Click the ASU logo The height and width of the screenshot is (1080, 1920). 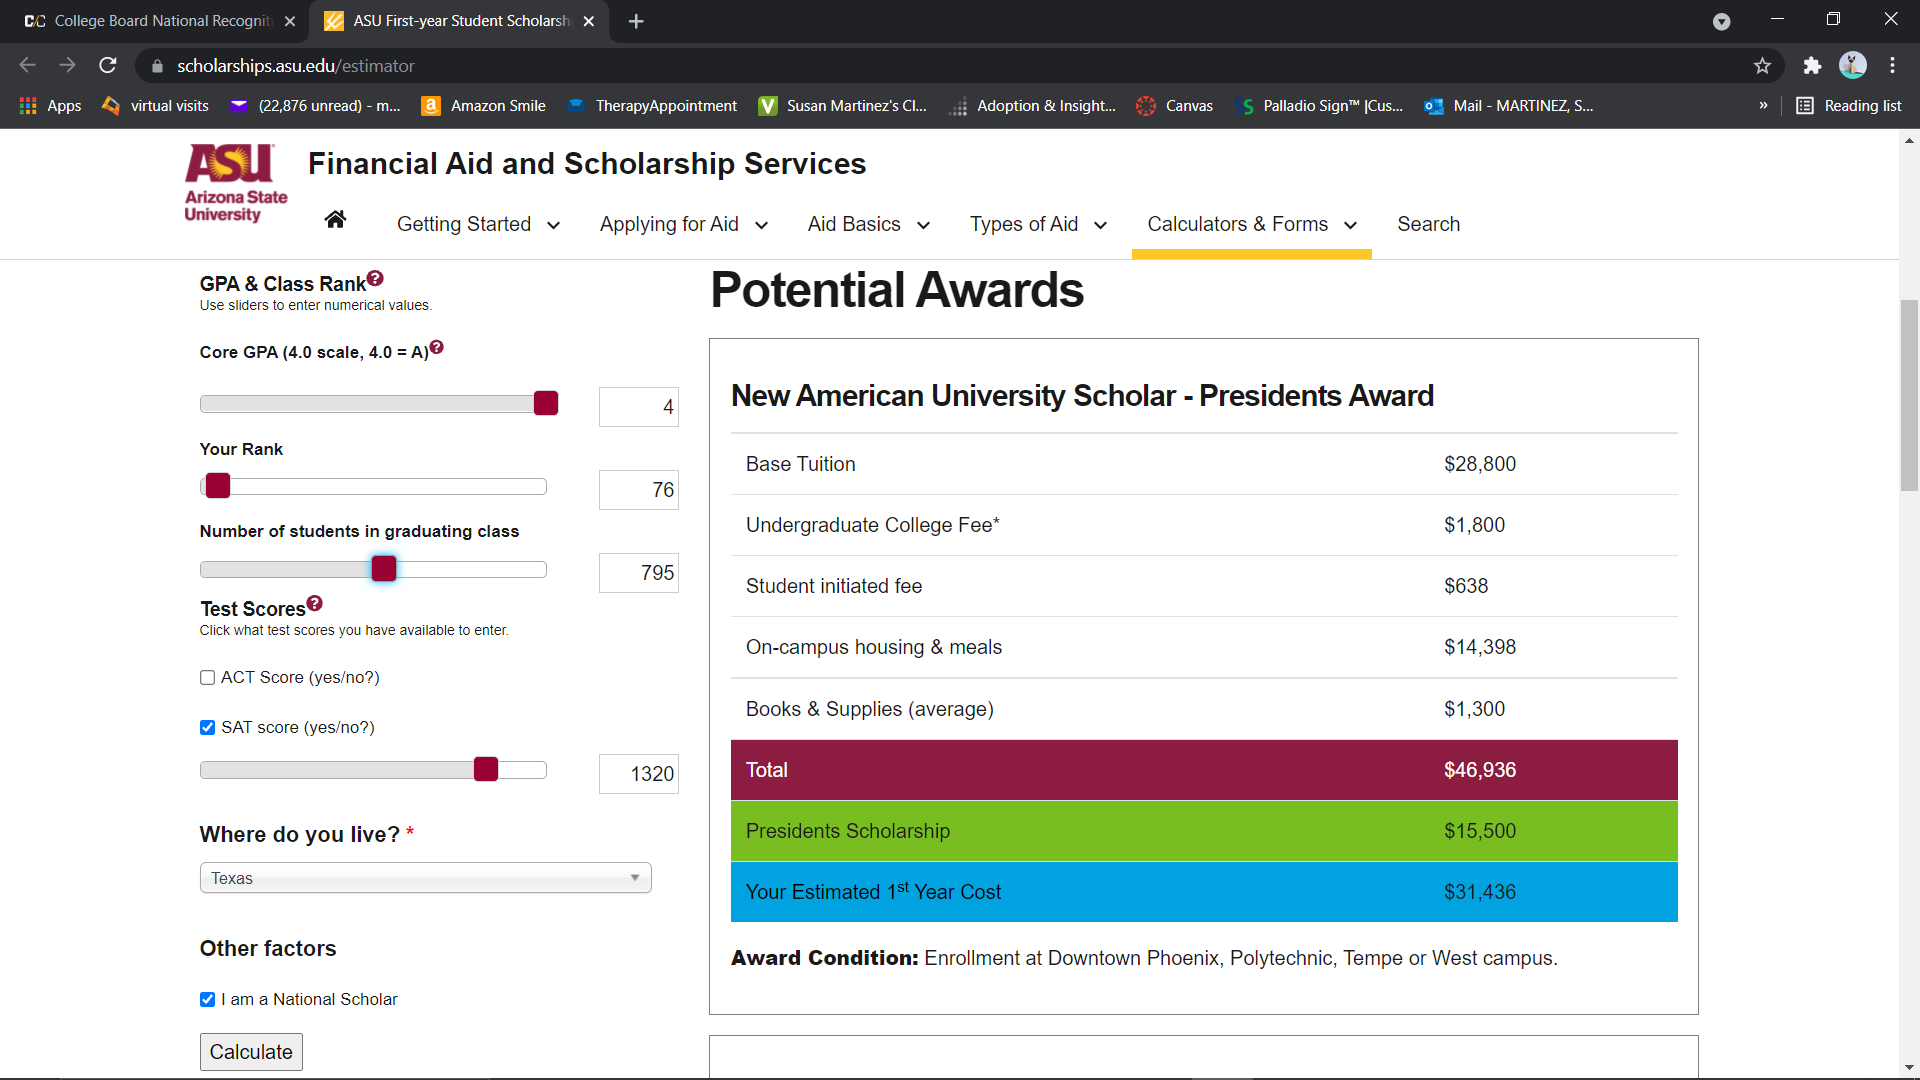pos(236,185)
